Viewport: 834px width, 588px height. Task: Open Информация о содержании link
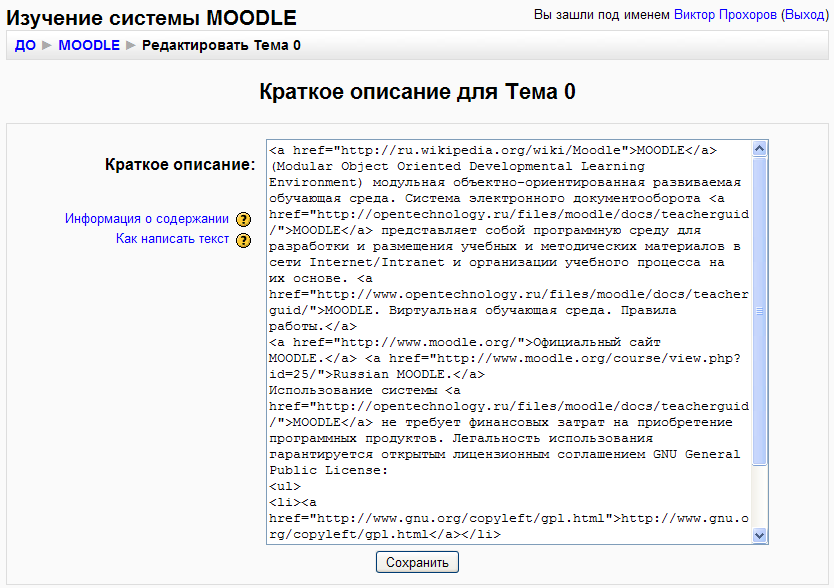147,219
